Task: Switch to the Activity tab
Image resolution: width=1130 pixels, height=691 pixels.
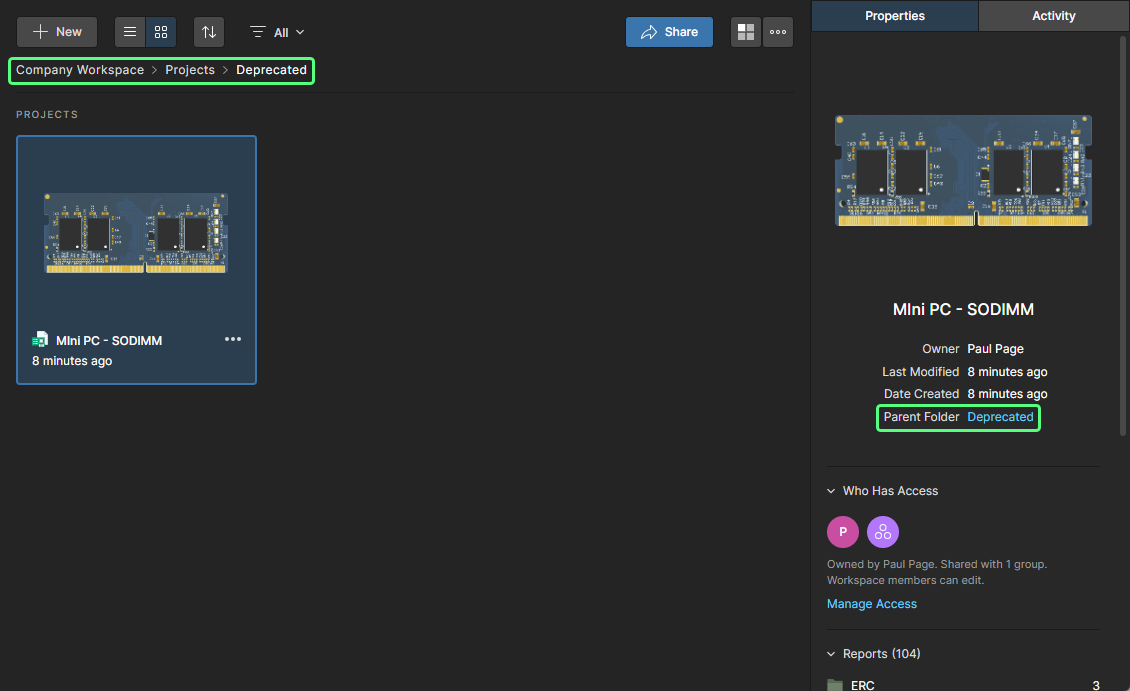Action: point(1053,16)
